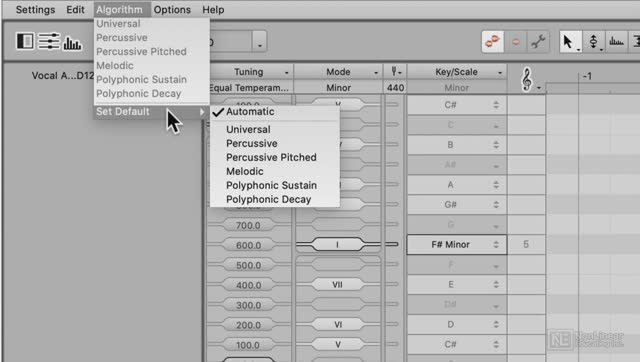Open the tuning fork reference pitch menu

[x=395, y=72]
